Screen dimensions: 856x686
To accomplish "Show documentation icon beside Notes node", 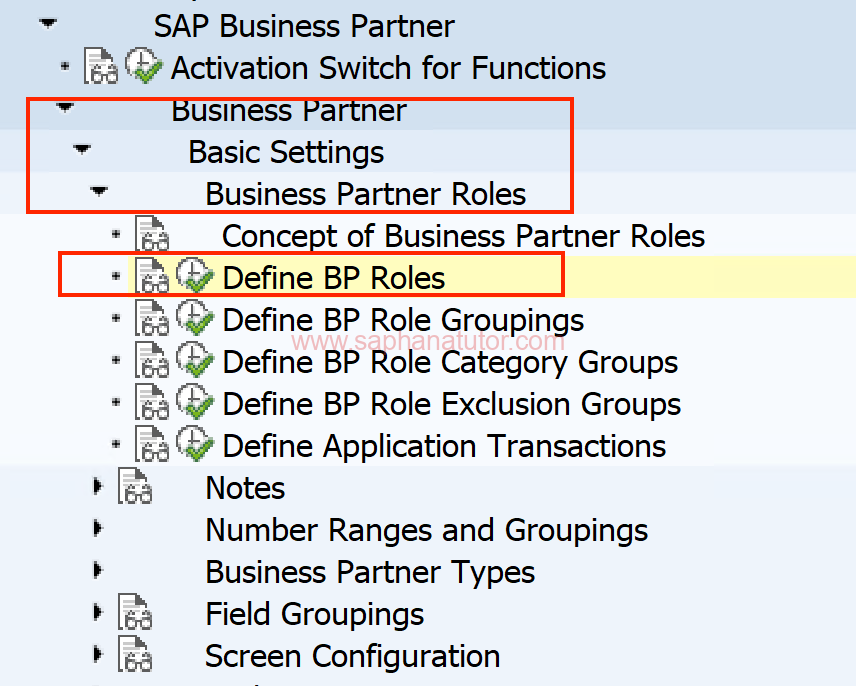I will [x=135, y=486].
